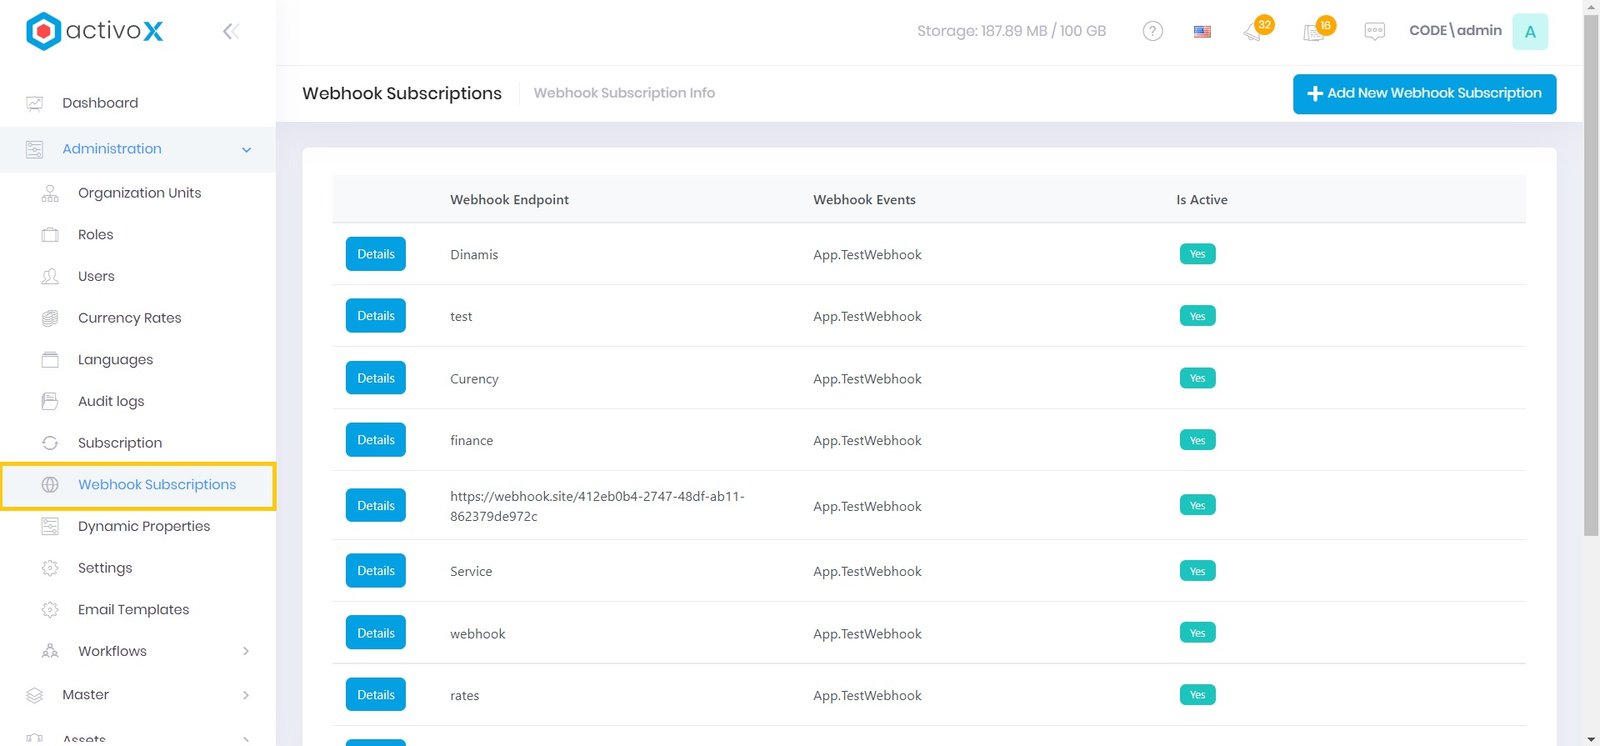Go to Dashboard
The width and height of the screenshot is (1600, 746).
pyautogui.click(x=100, y=103)
